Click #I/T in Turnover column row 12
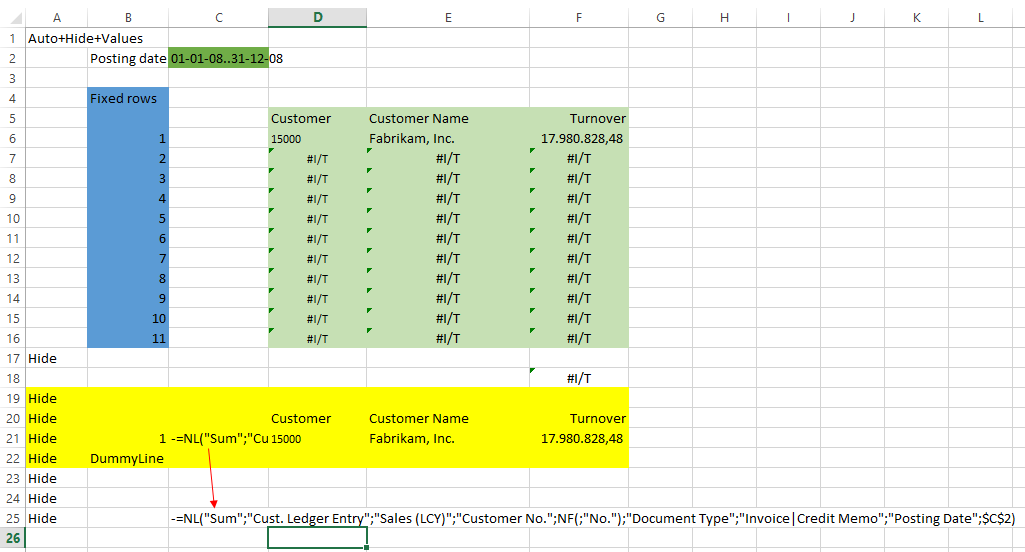Image resolution: width=1025 pixels, height=552 pixels. [x=579, y=258]
